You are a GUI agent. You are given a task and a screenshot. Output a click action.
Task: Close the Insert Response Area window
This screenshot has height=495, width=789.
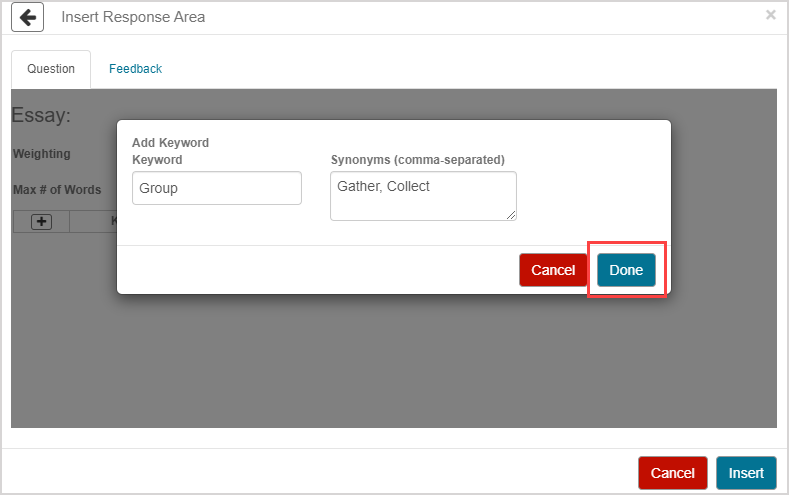770,15
